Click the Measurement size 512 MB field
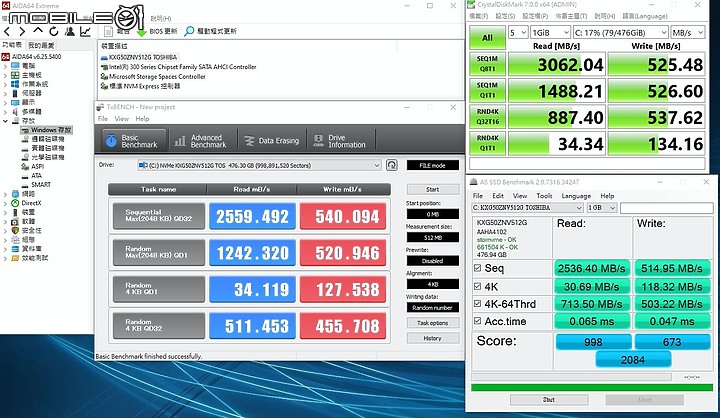This screenshot has height=418, width=720. click(433, 237)
